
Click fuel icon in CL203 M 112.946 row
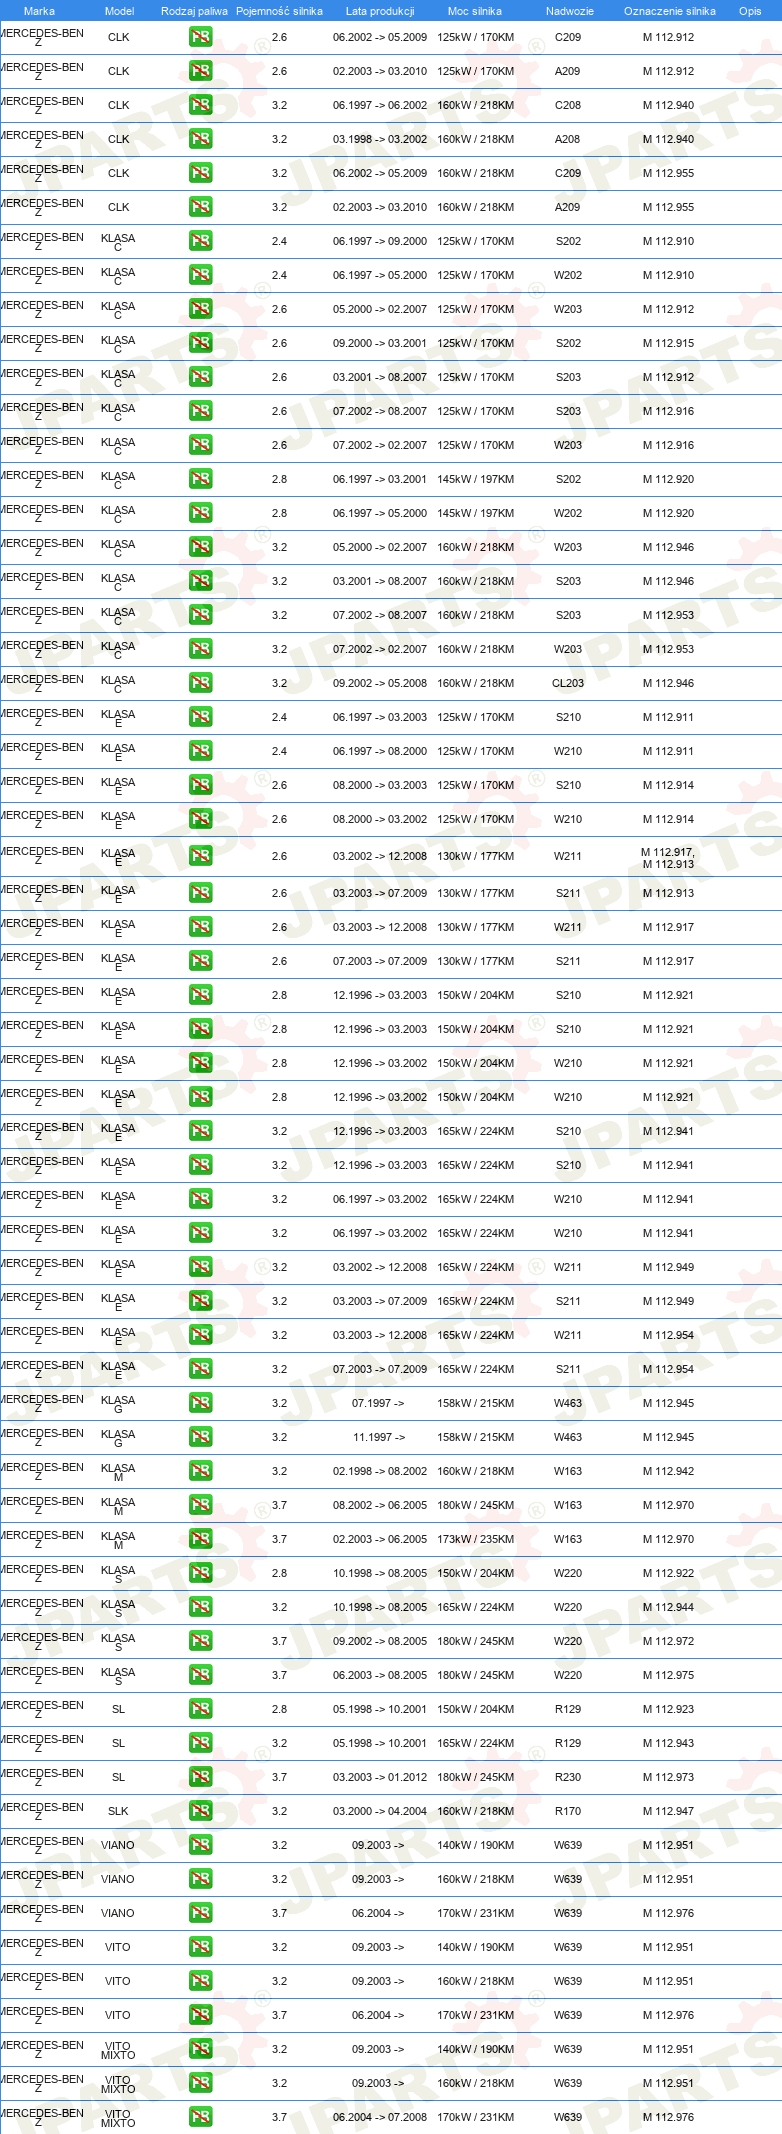200,683
